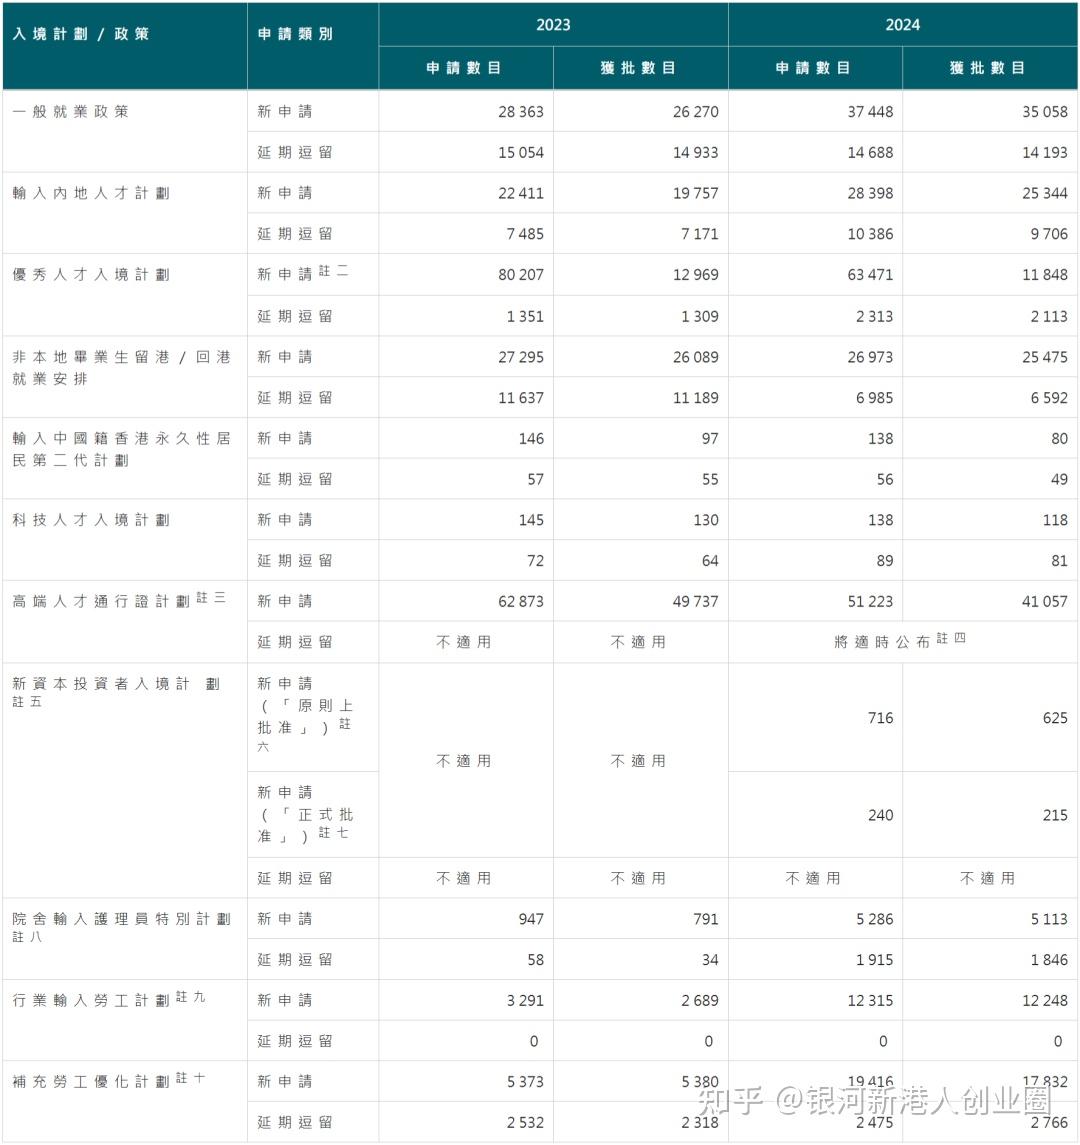The image size is (1080, 1145).
Task: Select the 補充勞工優化計劃 row label
Action: point(109,1080)
